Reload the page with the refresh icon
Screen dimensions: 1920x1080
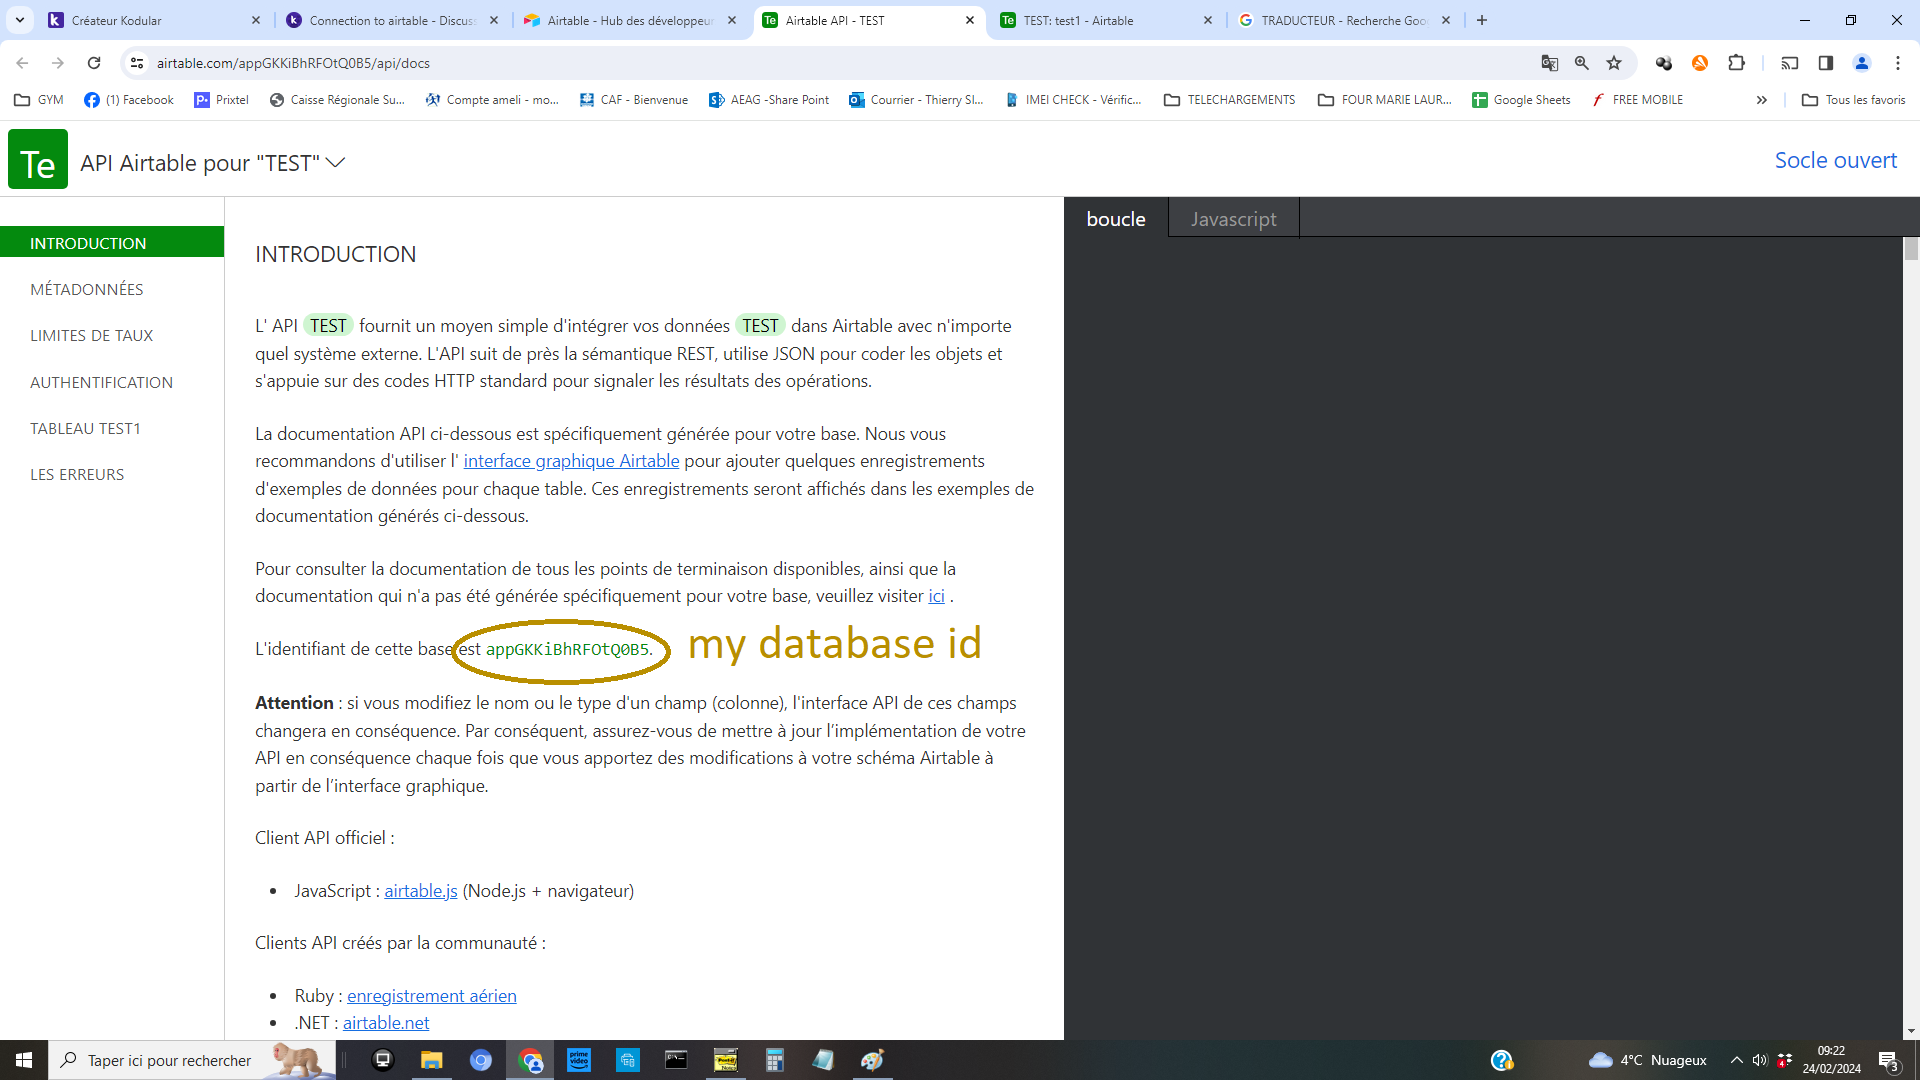click(93, 62)
